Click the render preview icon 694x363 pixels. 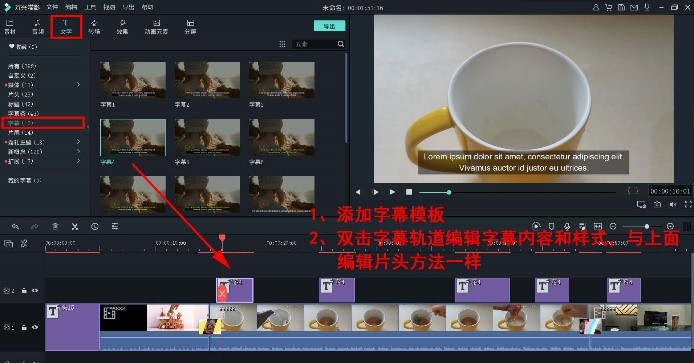pyautogui.click(x=536, y=226)
